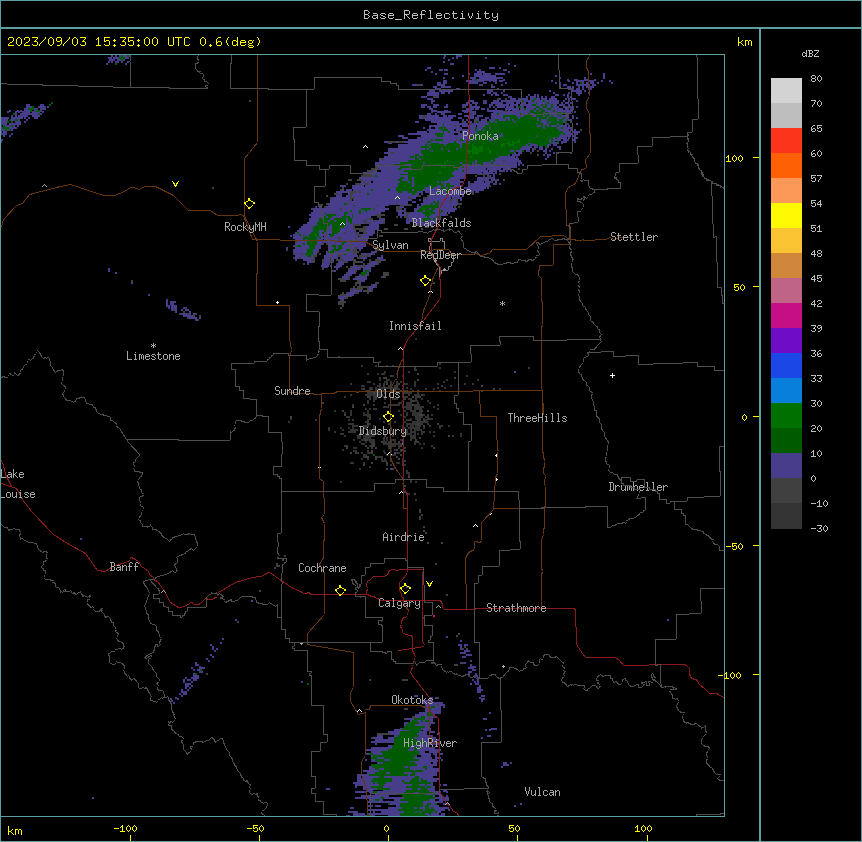Click the Calgary city label
The height and width of the screenshot is (842, 862).
pos(399,603)
